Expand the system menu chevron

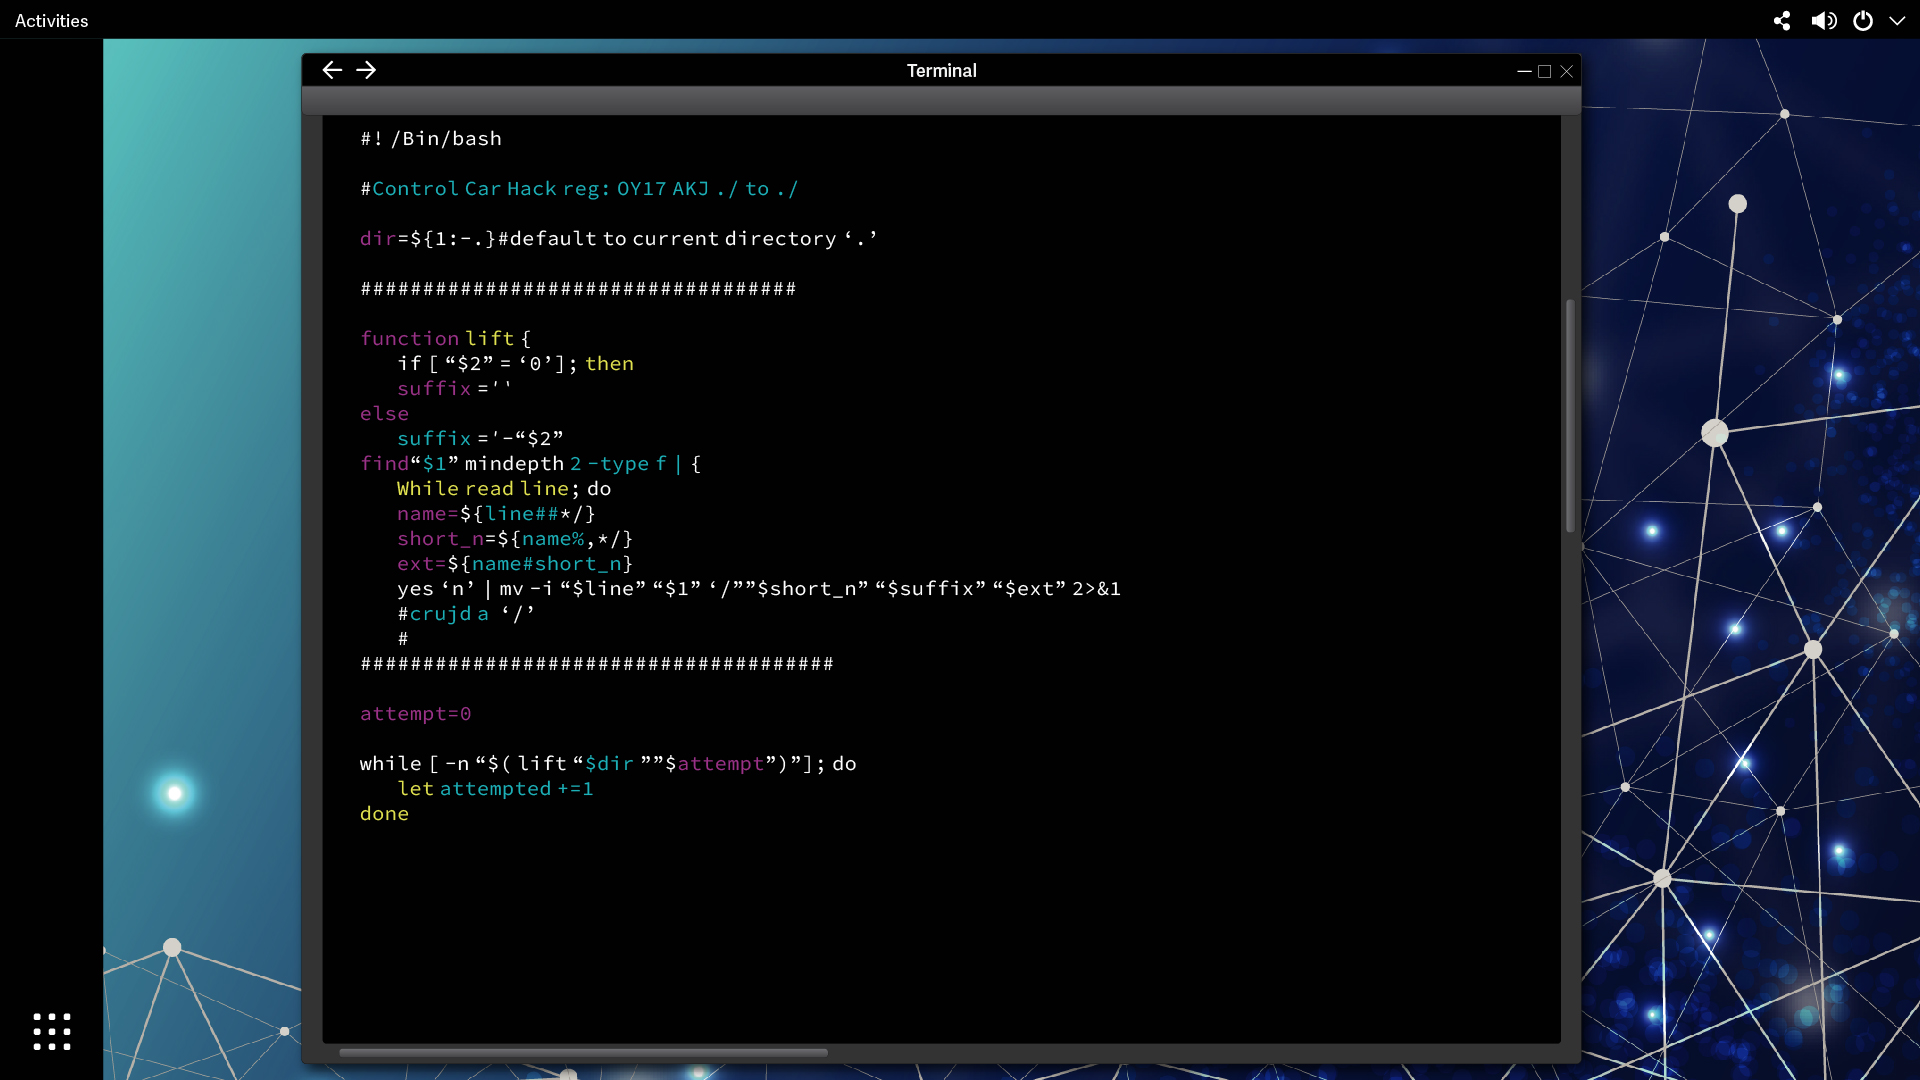pos(1897,21)
